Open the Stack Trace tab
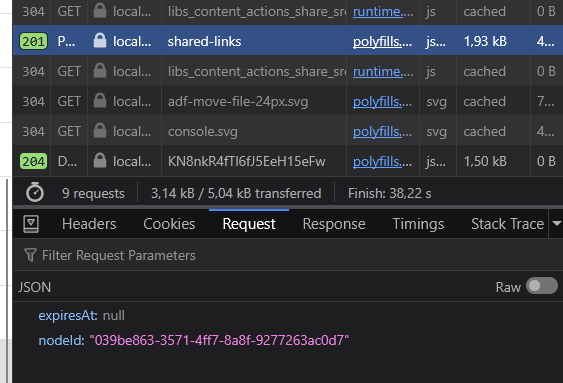This screenshot has width=563, height=383. pos(507,224)
